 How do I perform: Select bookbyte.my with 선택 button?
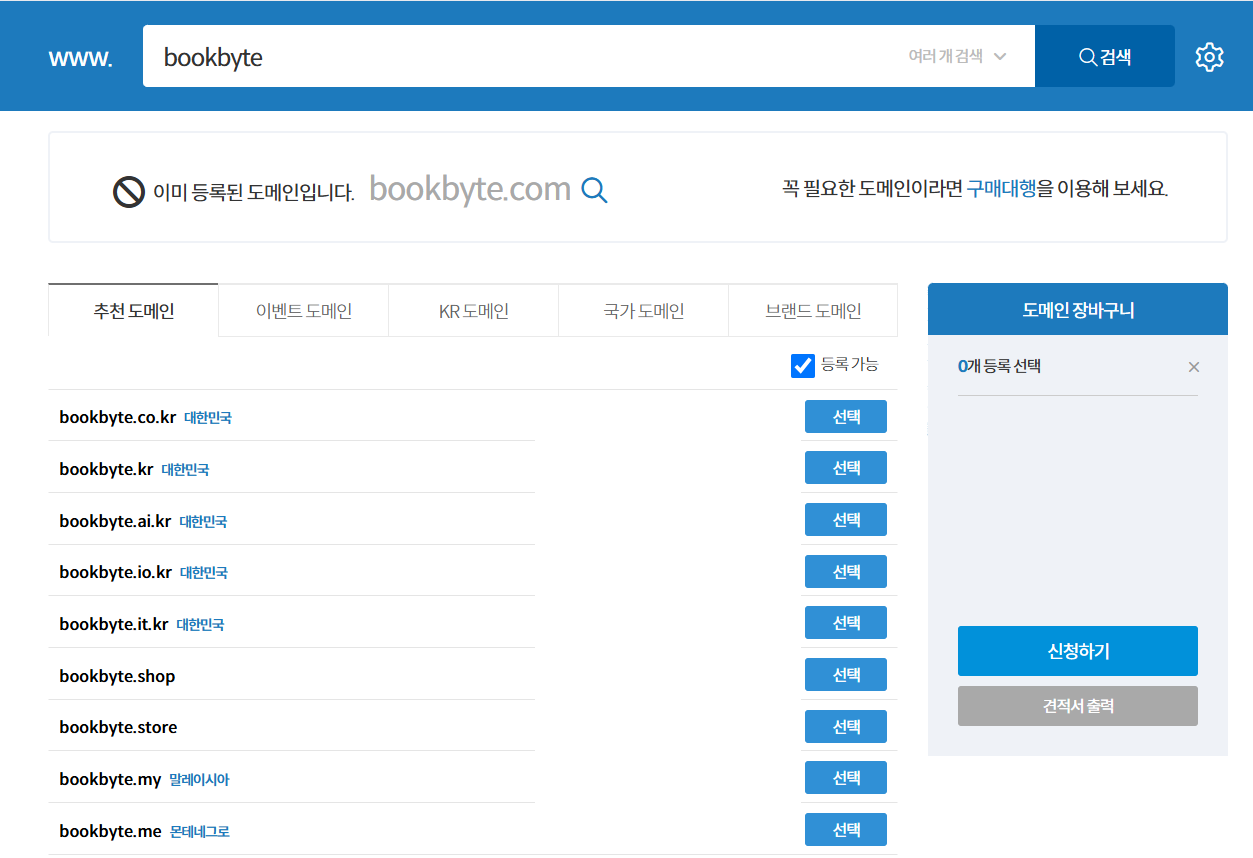click(846, 778)
